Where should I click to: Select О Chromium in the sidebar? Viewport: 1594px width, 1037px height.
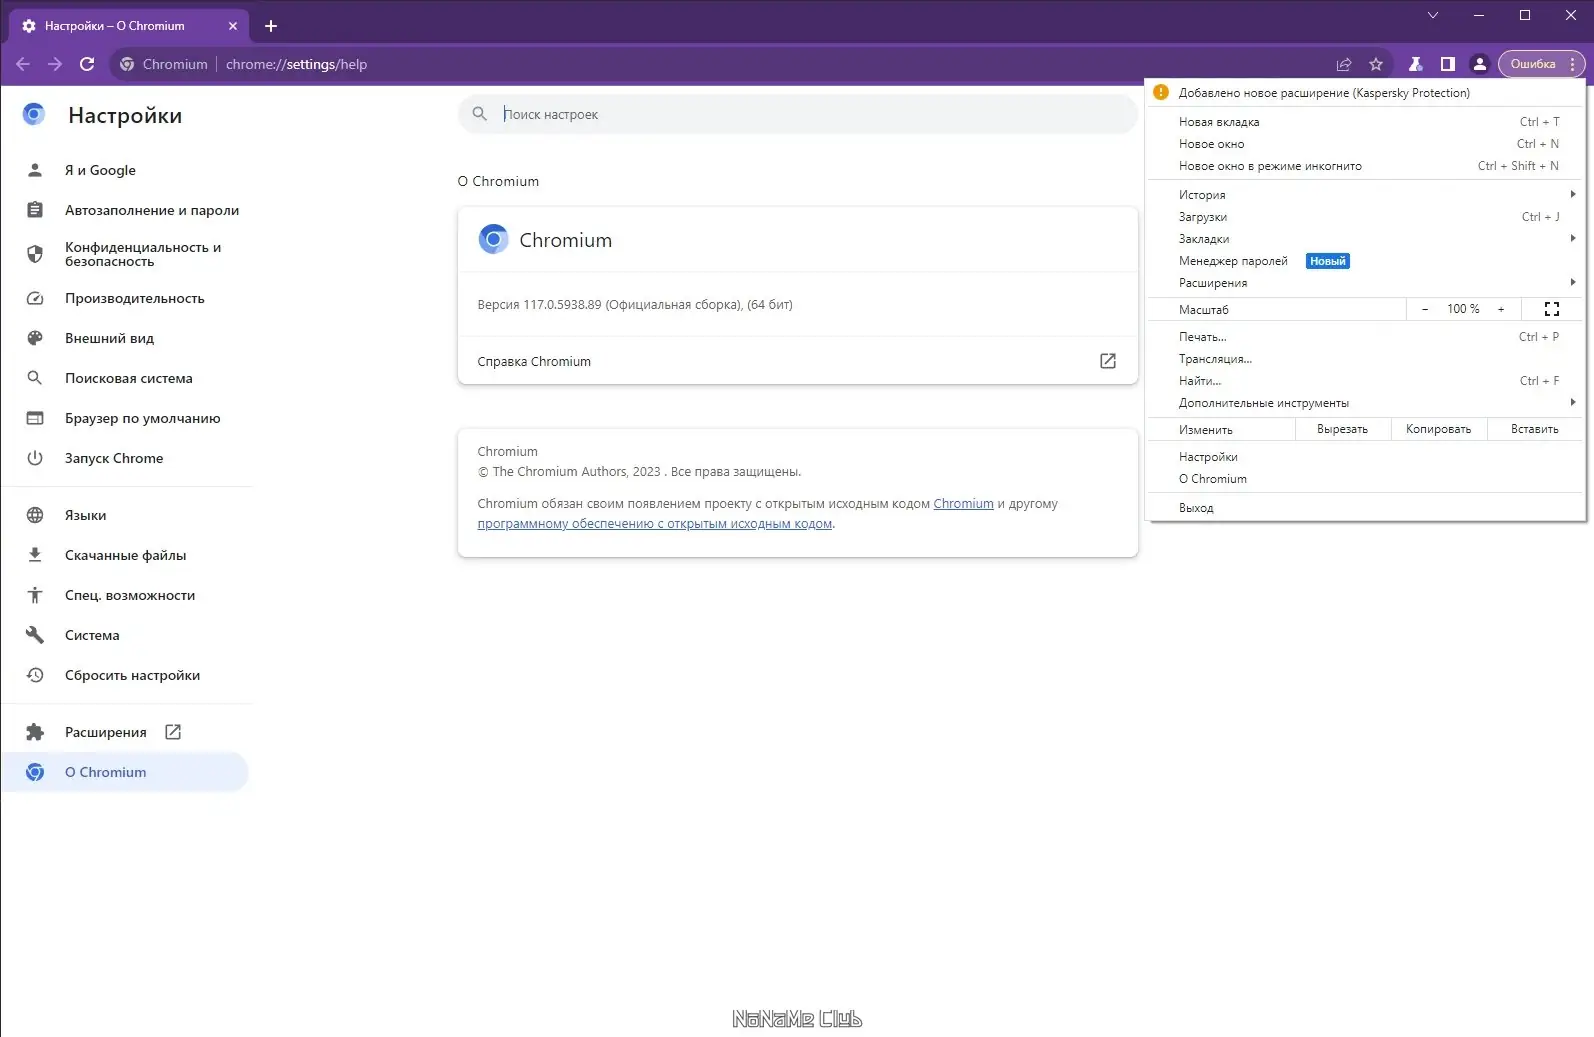[125, 772]
